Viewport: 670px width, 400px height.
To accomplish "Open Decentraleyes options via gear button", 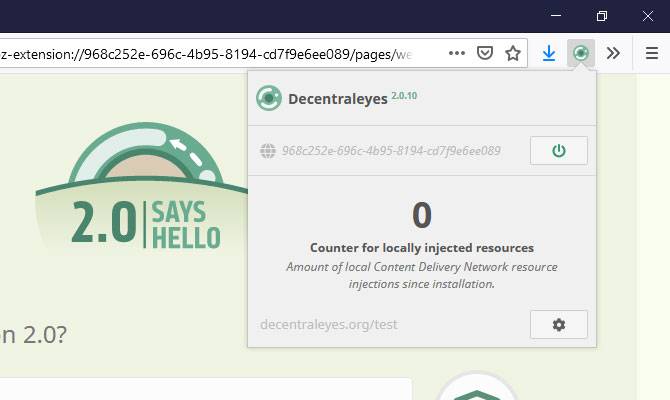I will pos(558,325).
